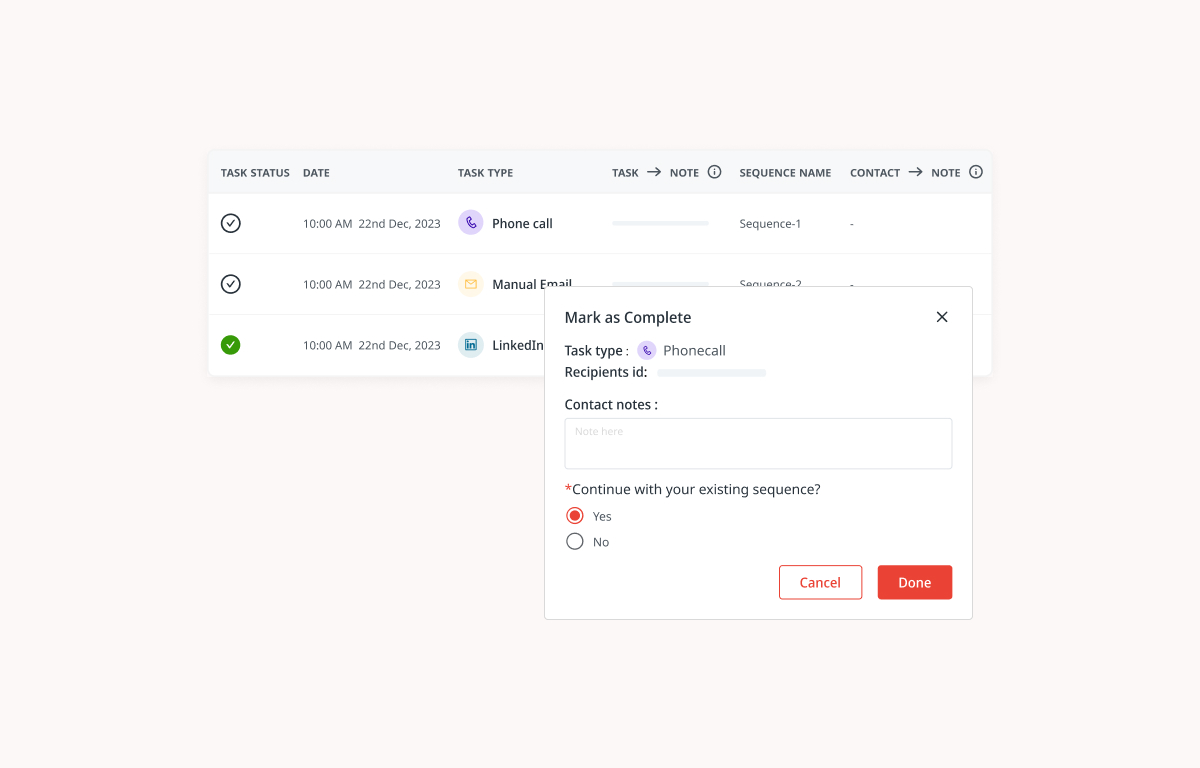Select Yes to continue the existing sequence

tap(574, 515)
